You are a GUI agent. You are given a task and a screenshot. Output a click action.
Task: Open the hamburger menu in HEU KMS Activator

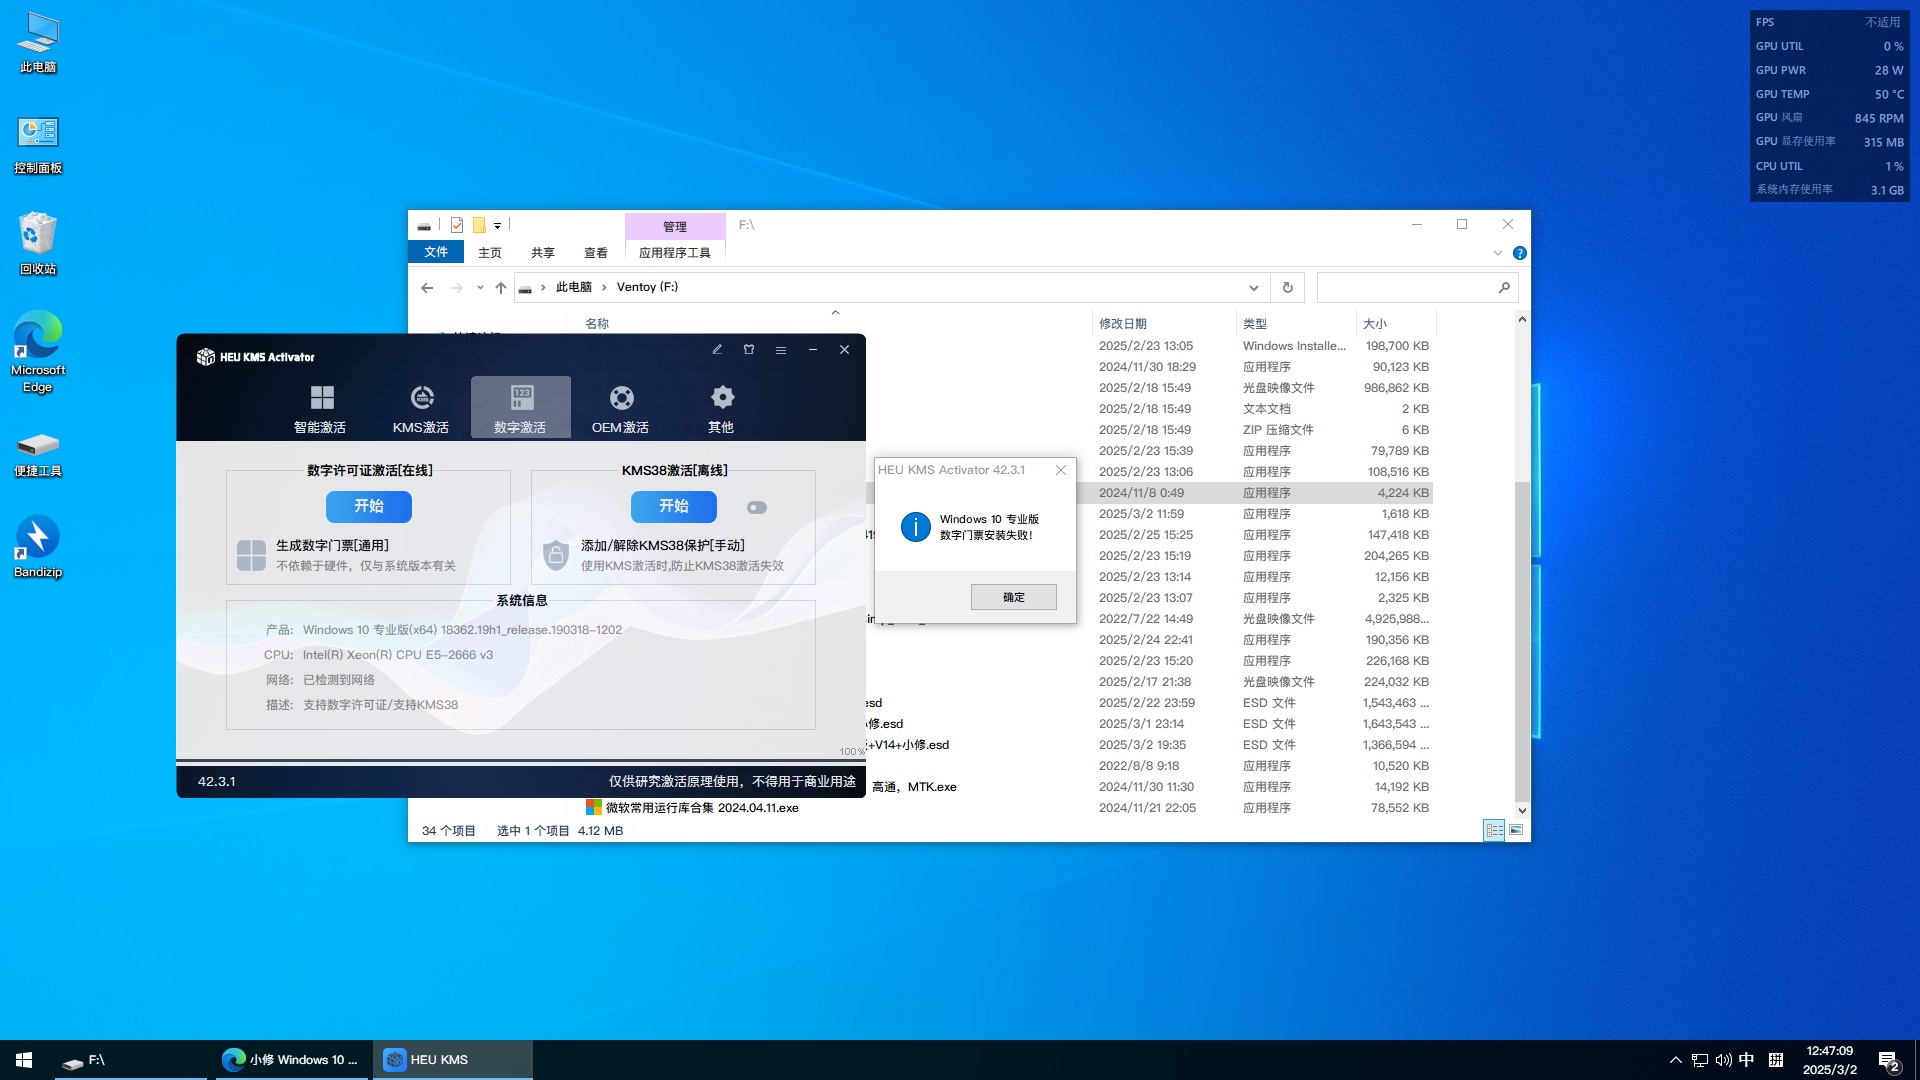pos(781,350)
